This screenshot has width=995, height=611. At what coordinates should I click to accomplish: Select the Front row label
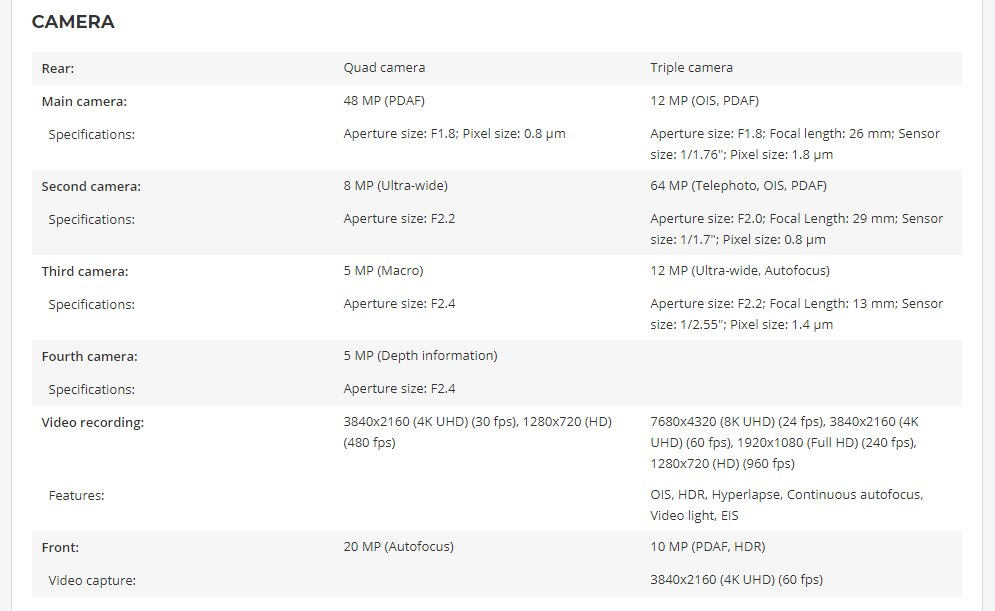[x=60, y=548]
